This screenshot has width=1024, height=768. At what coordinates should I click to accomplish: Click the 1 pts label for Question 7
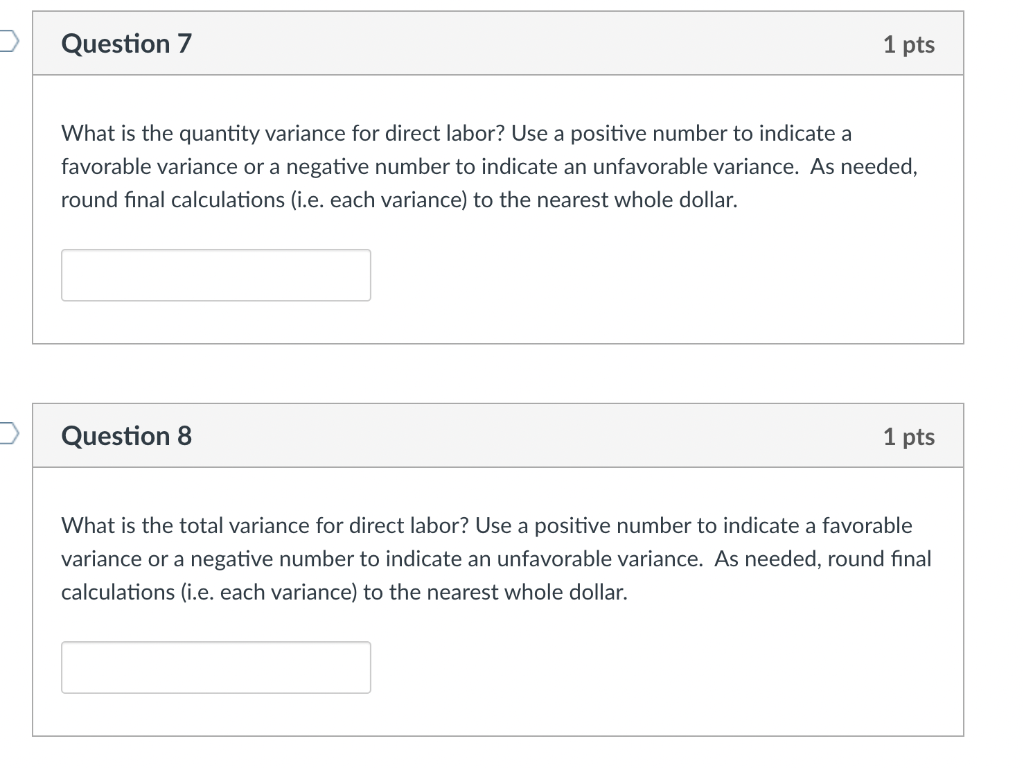(x=909, y=44)
